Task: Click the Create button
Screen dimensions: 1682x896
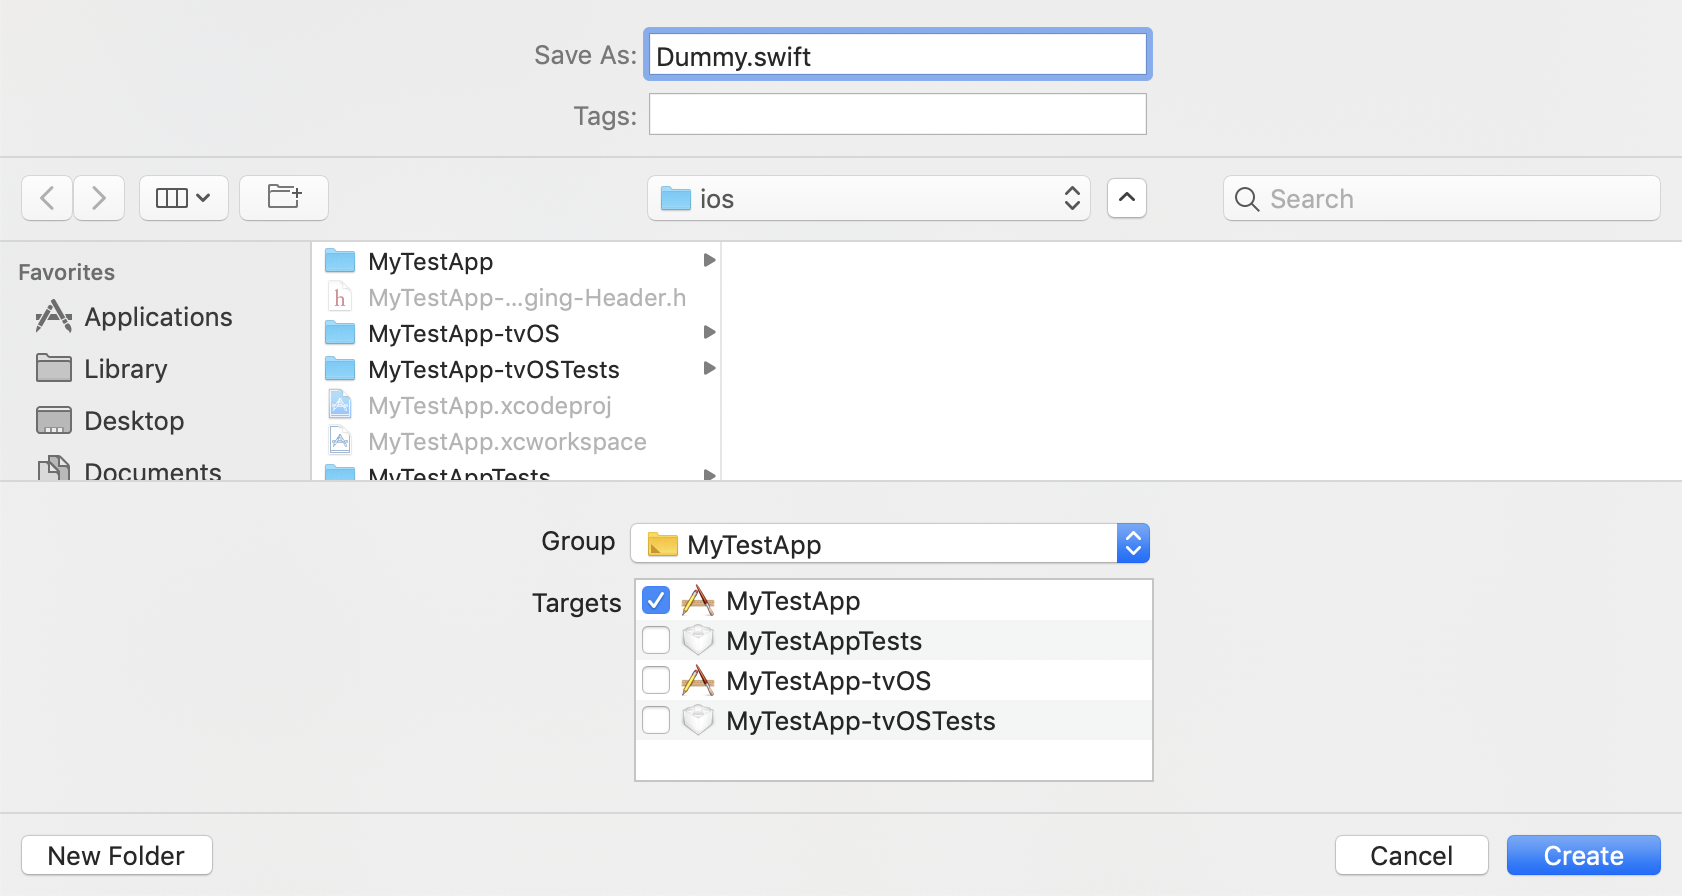Action: [1583, 855]
